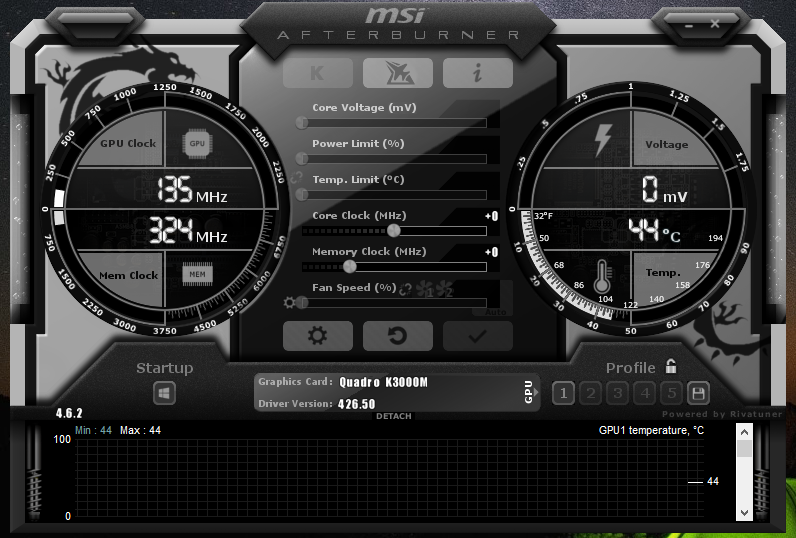
Task: Click the 0 mV voltage reading
Action: [x=664, y=190]
